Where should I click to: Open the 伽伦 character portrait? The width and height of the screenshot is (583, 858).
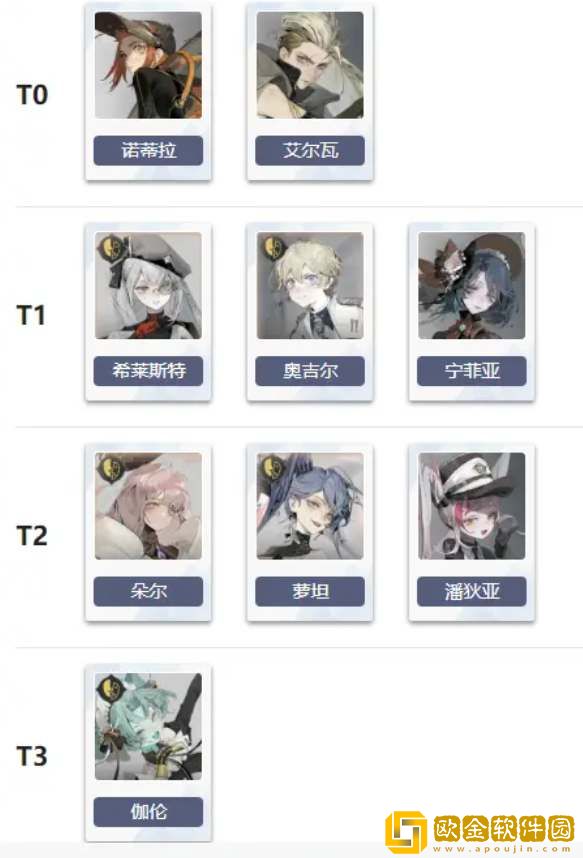[148, 727]
